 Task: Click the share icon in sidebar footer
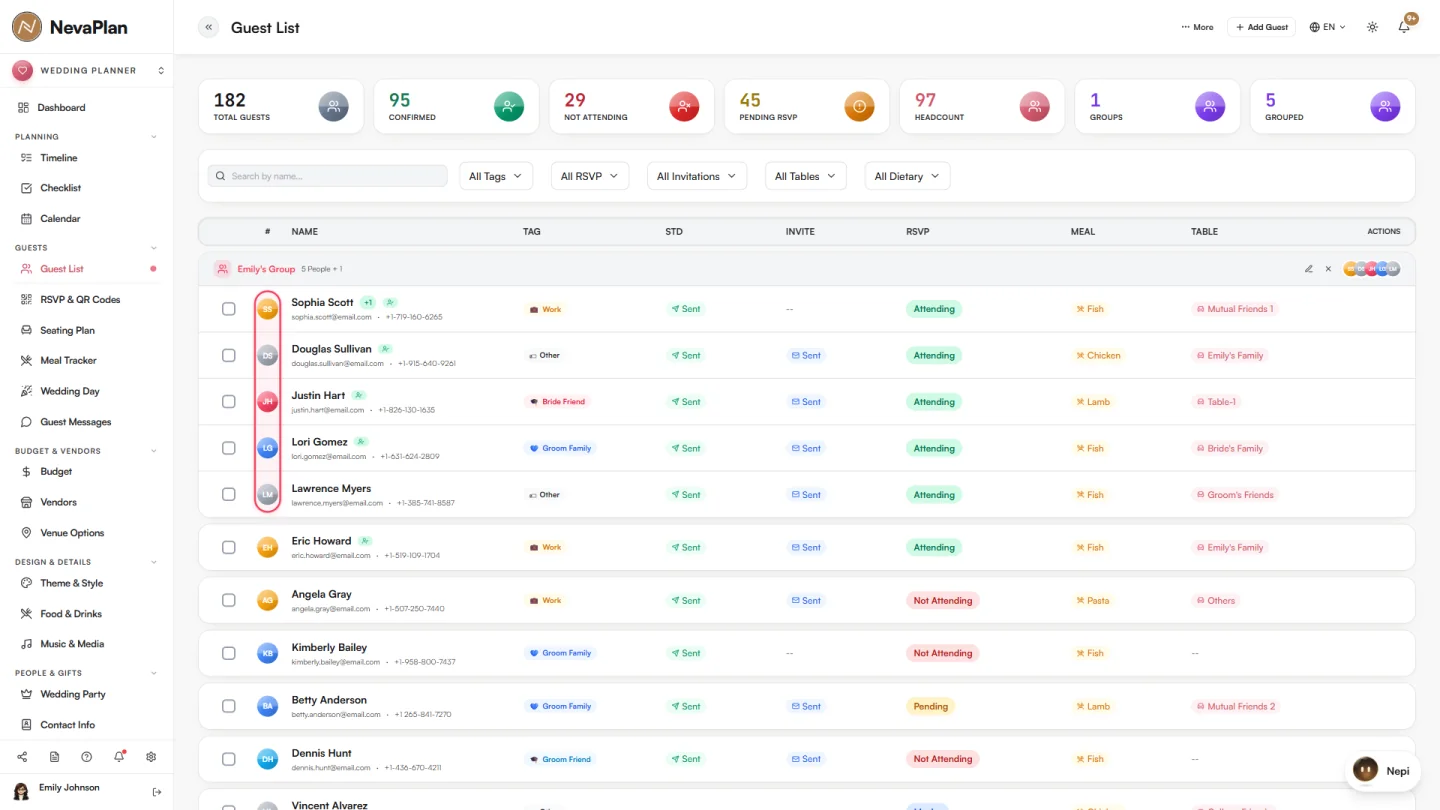[x=23, y=757]
